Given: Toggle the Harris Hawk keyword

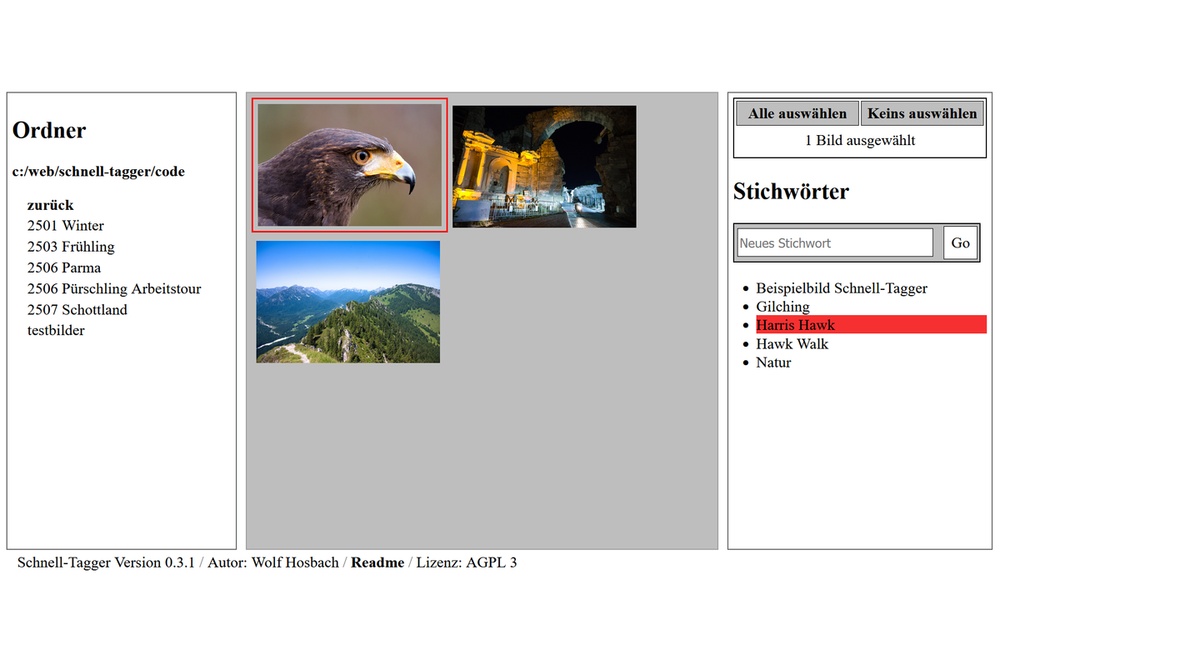Looking at the screenshot, I should tap(795, 325).
